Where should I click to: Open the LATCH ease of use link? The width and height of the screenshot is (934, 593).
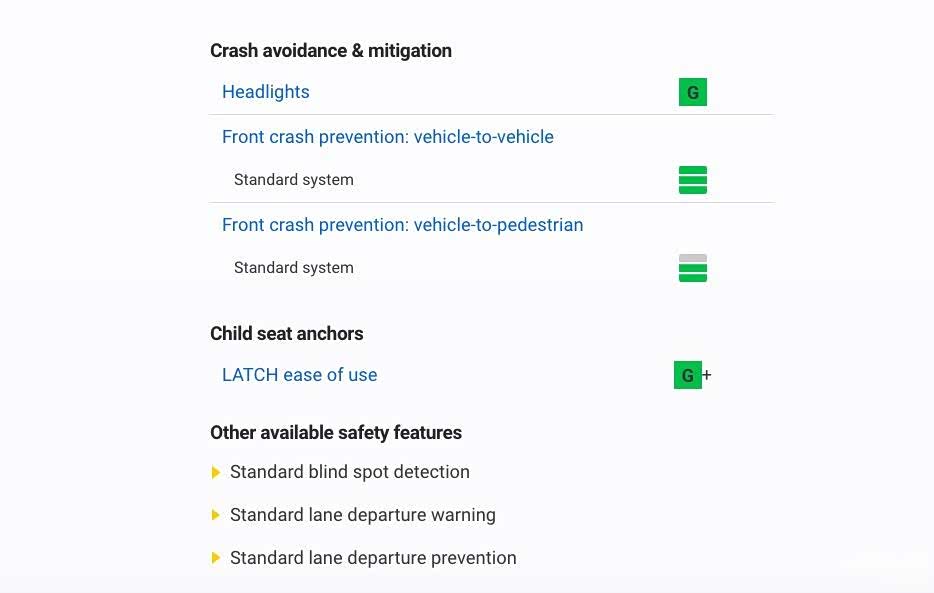(300, 375)
